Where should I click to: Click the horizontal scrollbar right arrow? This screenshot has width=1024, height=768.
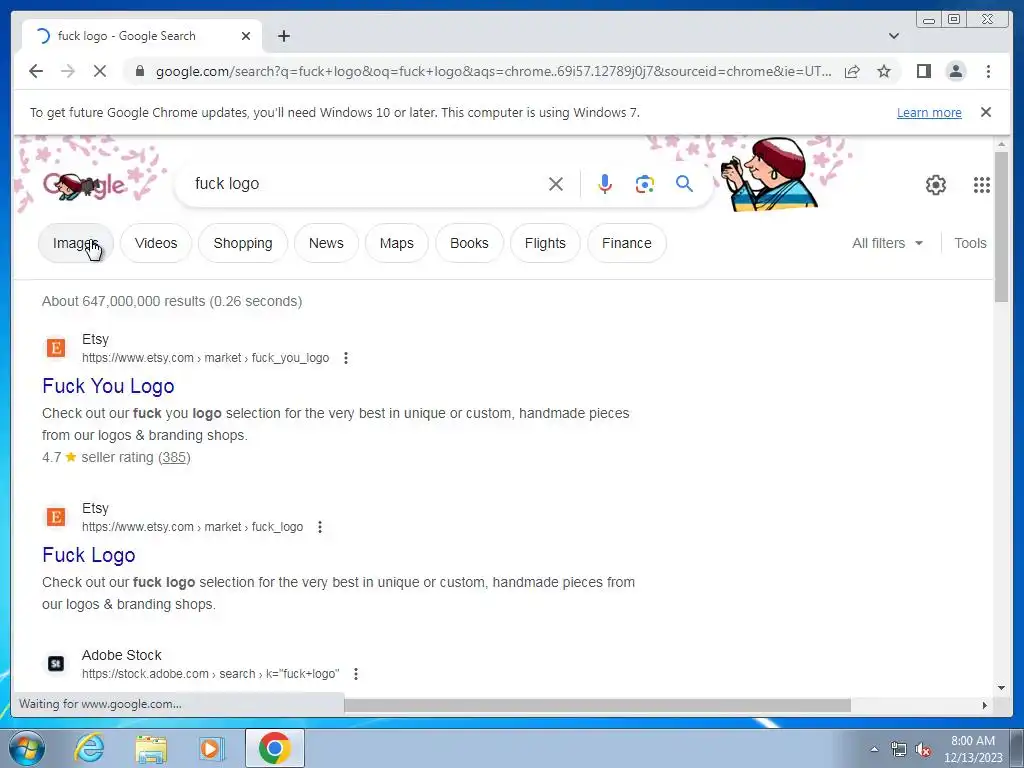(985, 705)
